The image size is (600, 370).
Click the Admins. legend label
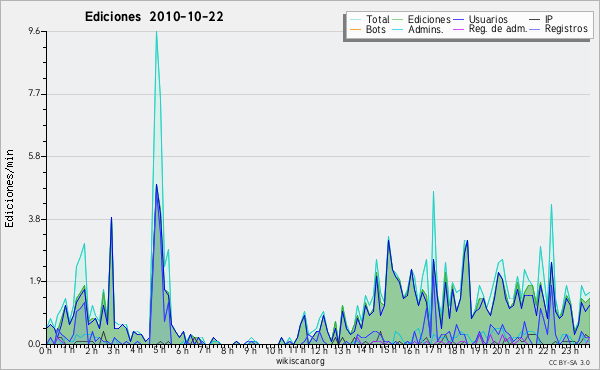[426, 29]
